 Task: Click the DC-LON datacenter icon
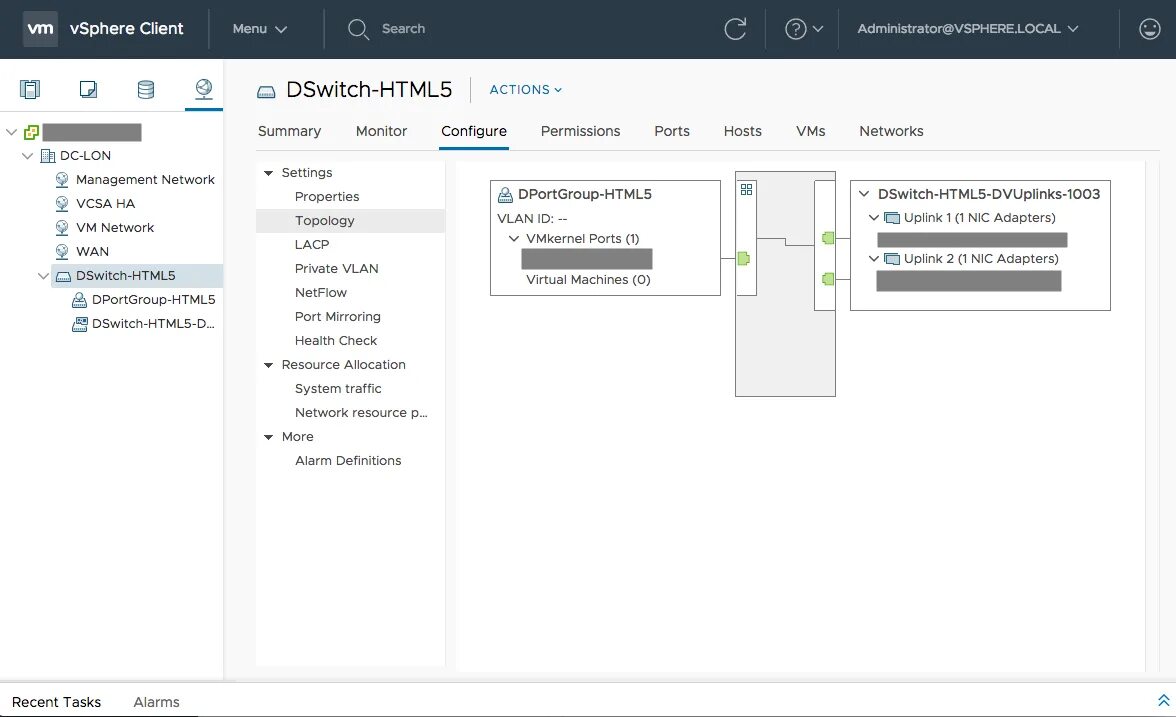pos(48,156)
